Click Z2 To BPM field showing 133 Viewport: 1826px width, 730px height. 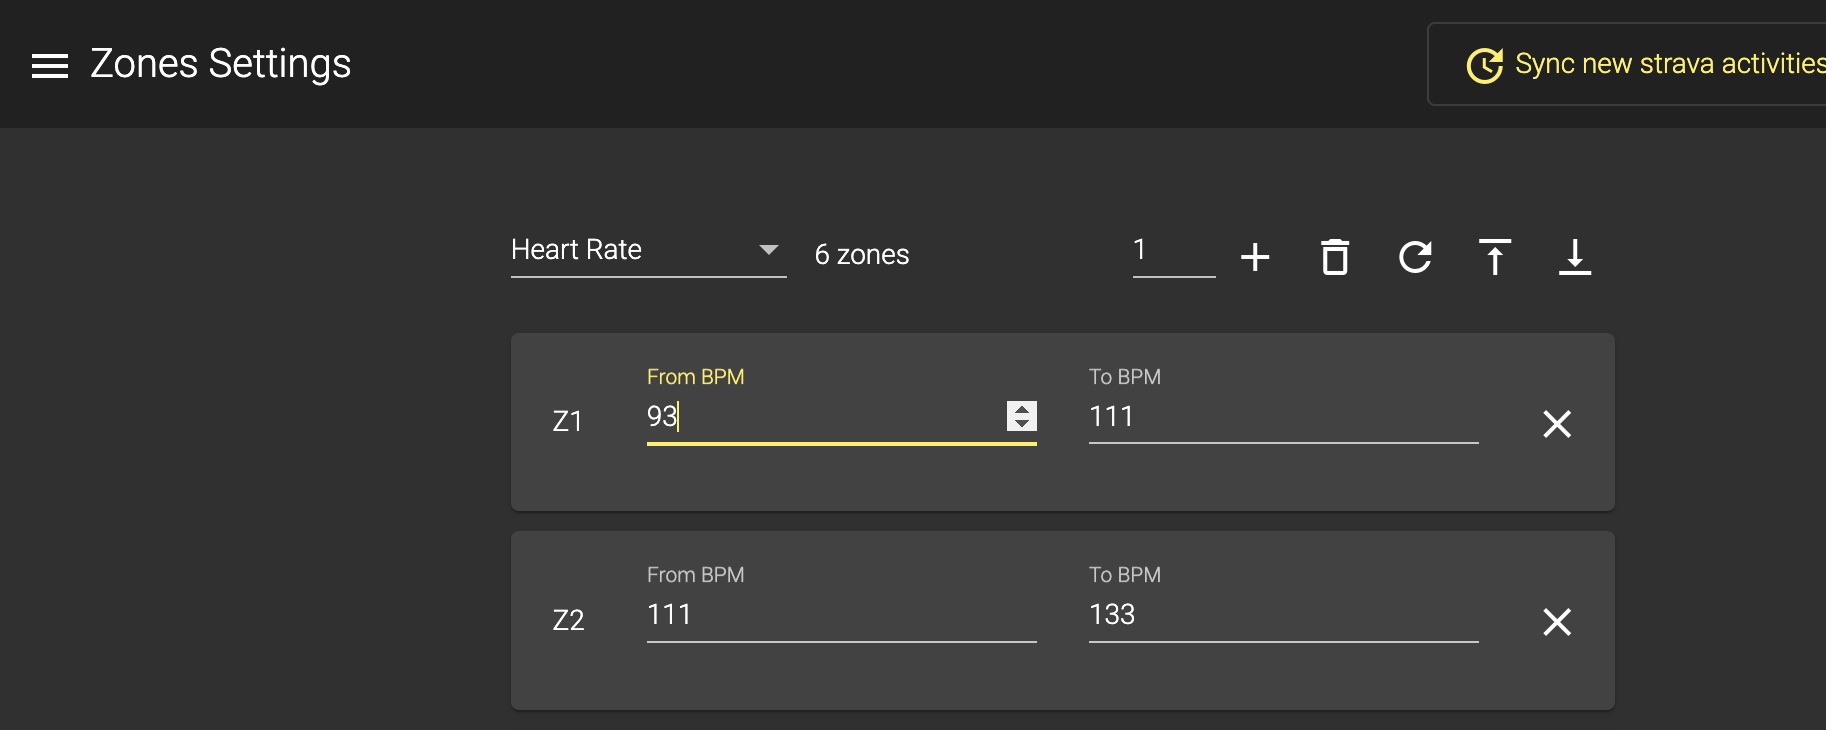click(x=1283, y=614)
